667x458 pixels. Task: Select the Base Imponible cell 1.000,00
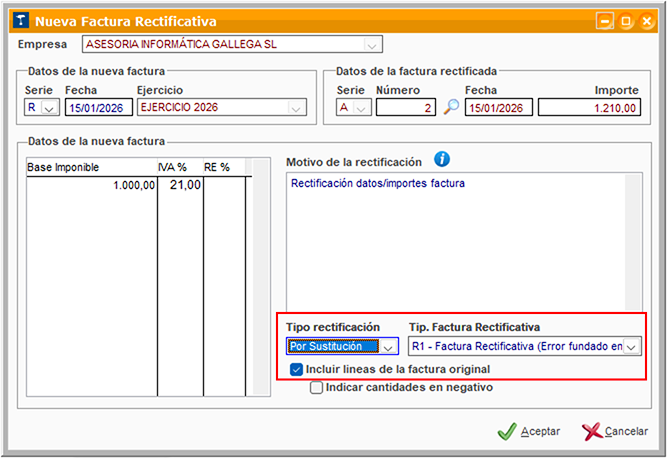pyautogui.click(x=92, y=185)
